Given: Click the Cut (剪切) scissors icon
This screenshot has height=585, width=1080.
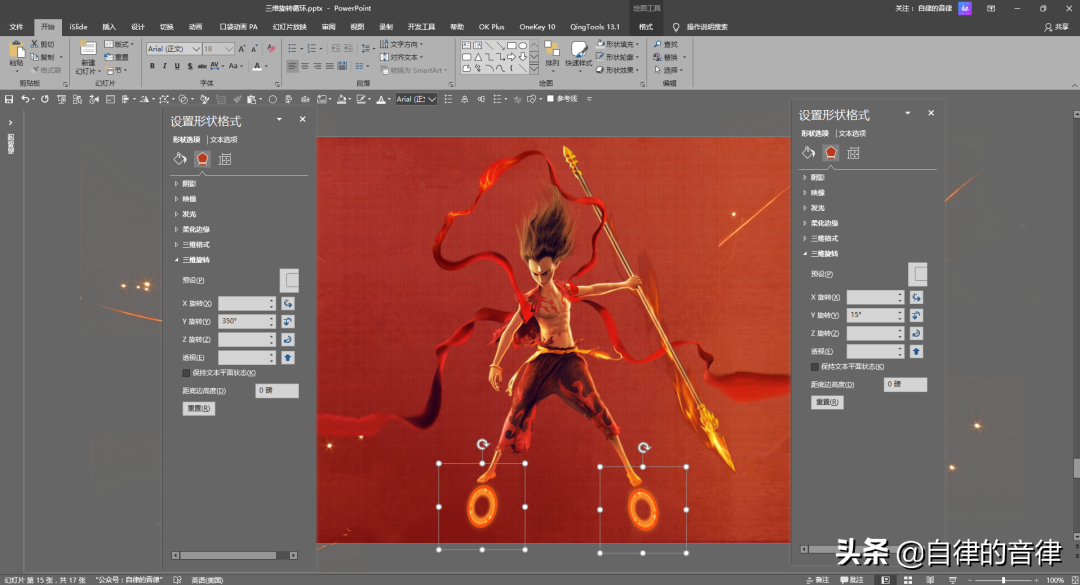Looking at the screenshot, I should (34, 44).
